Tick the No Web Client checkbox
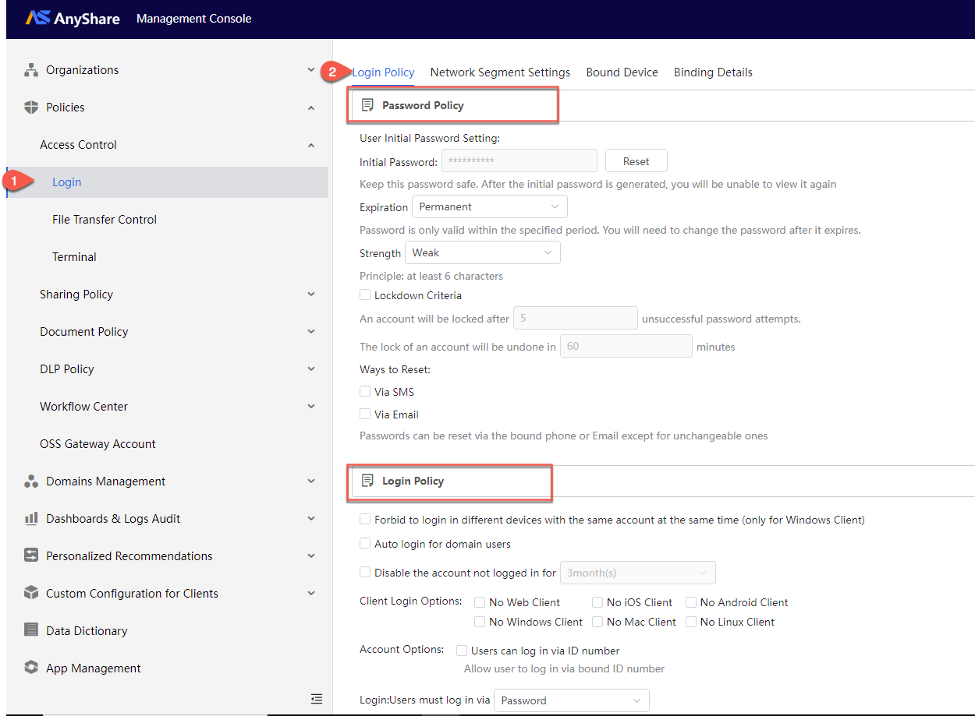976x716 pixels. pyautogui.click(x=480, y=602)
